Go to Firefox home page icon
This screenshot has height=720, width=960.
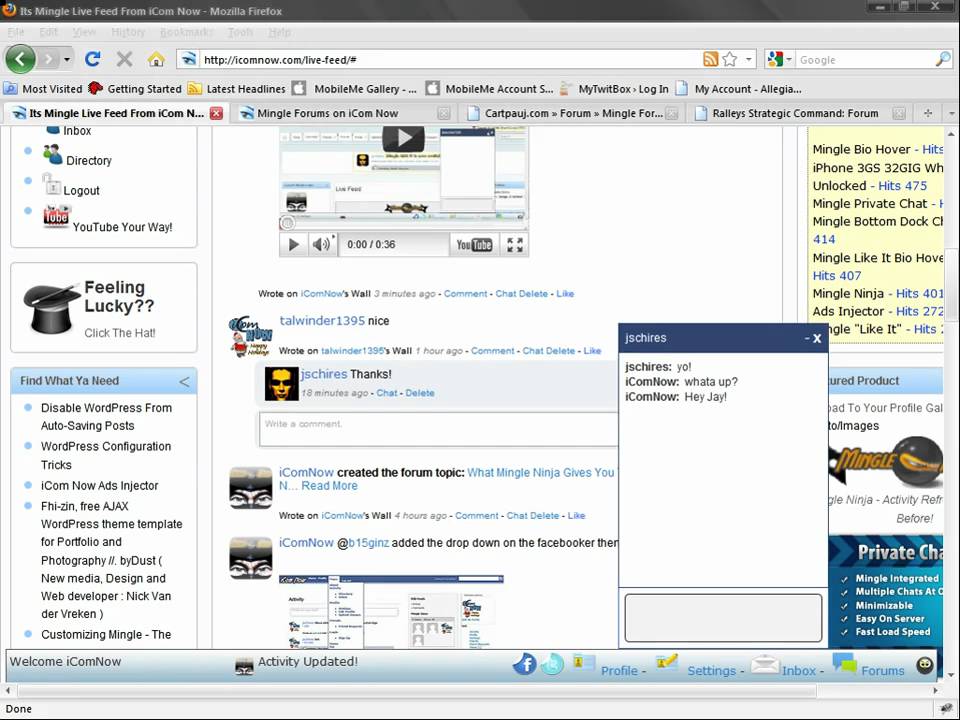coord(156,59)
